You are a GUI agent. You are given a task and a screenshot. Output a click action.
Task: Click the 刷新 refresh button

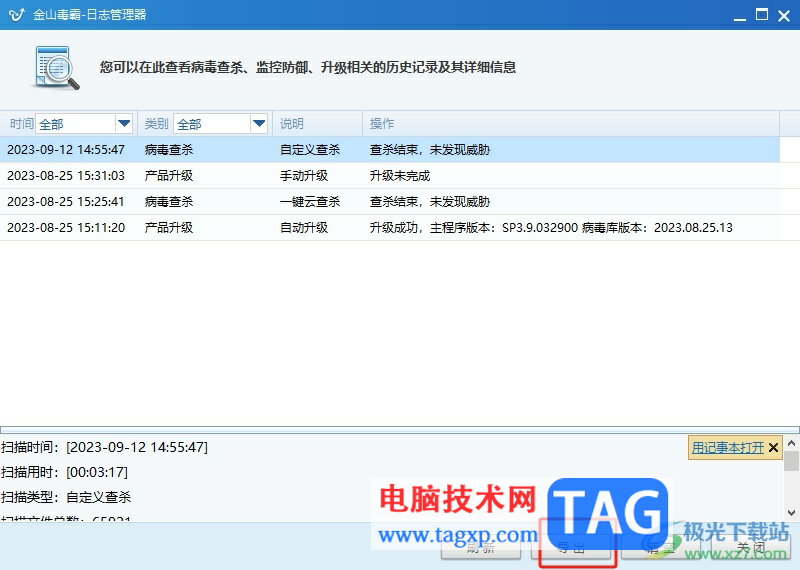click(x=481, y=548)
